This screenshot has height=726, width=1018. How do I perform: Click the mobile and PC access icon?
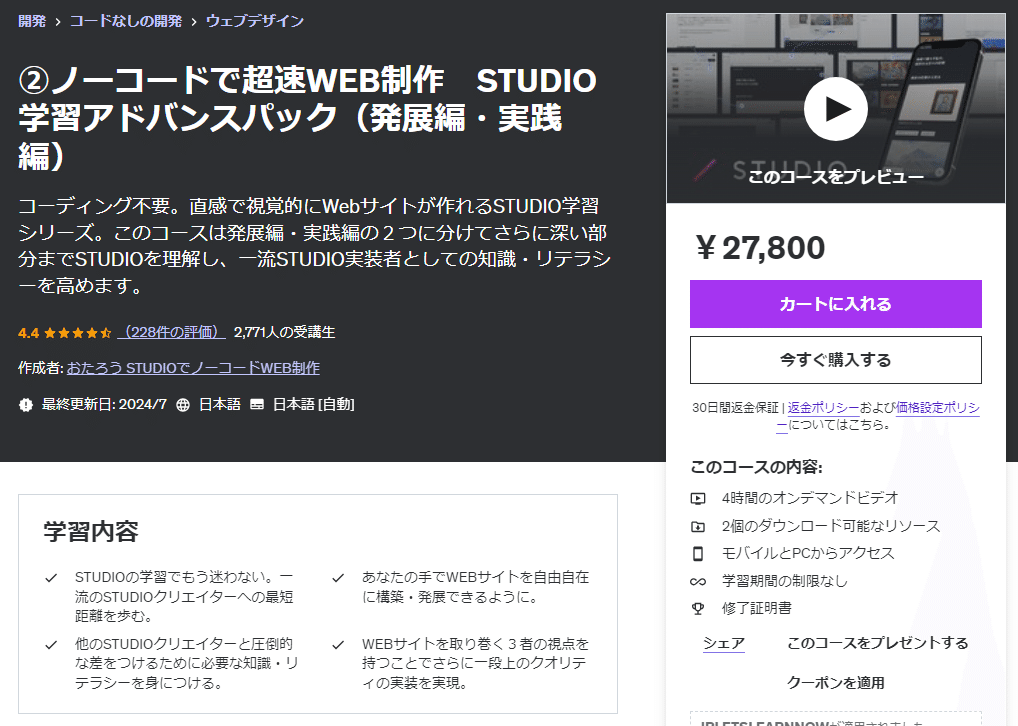tap(698, 551)
